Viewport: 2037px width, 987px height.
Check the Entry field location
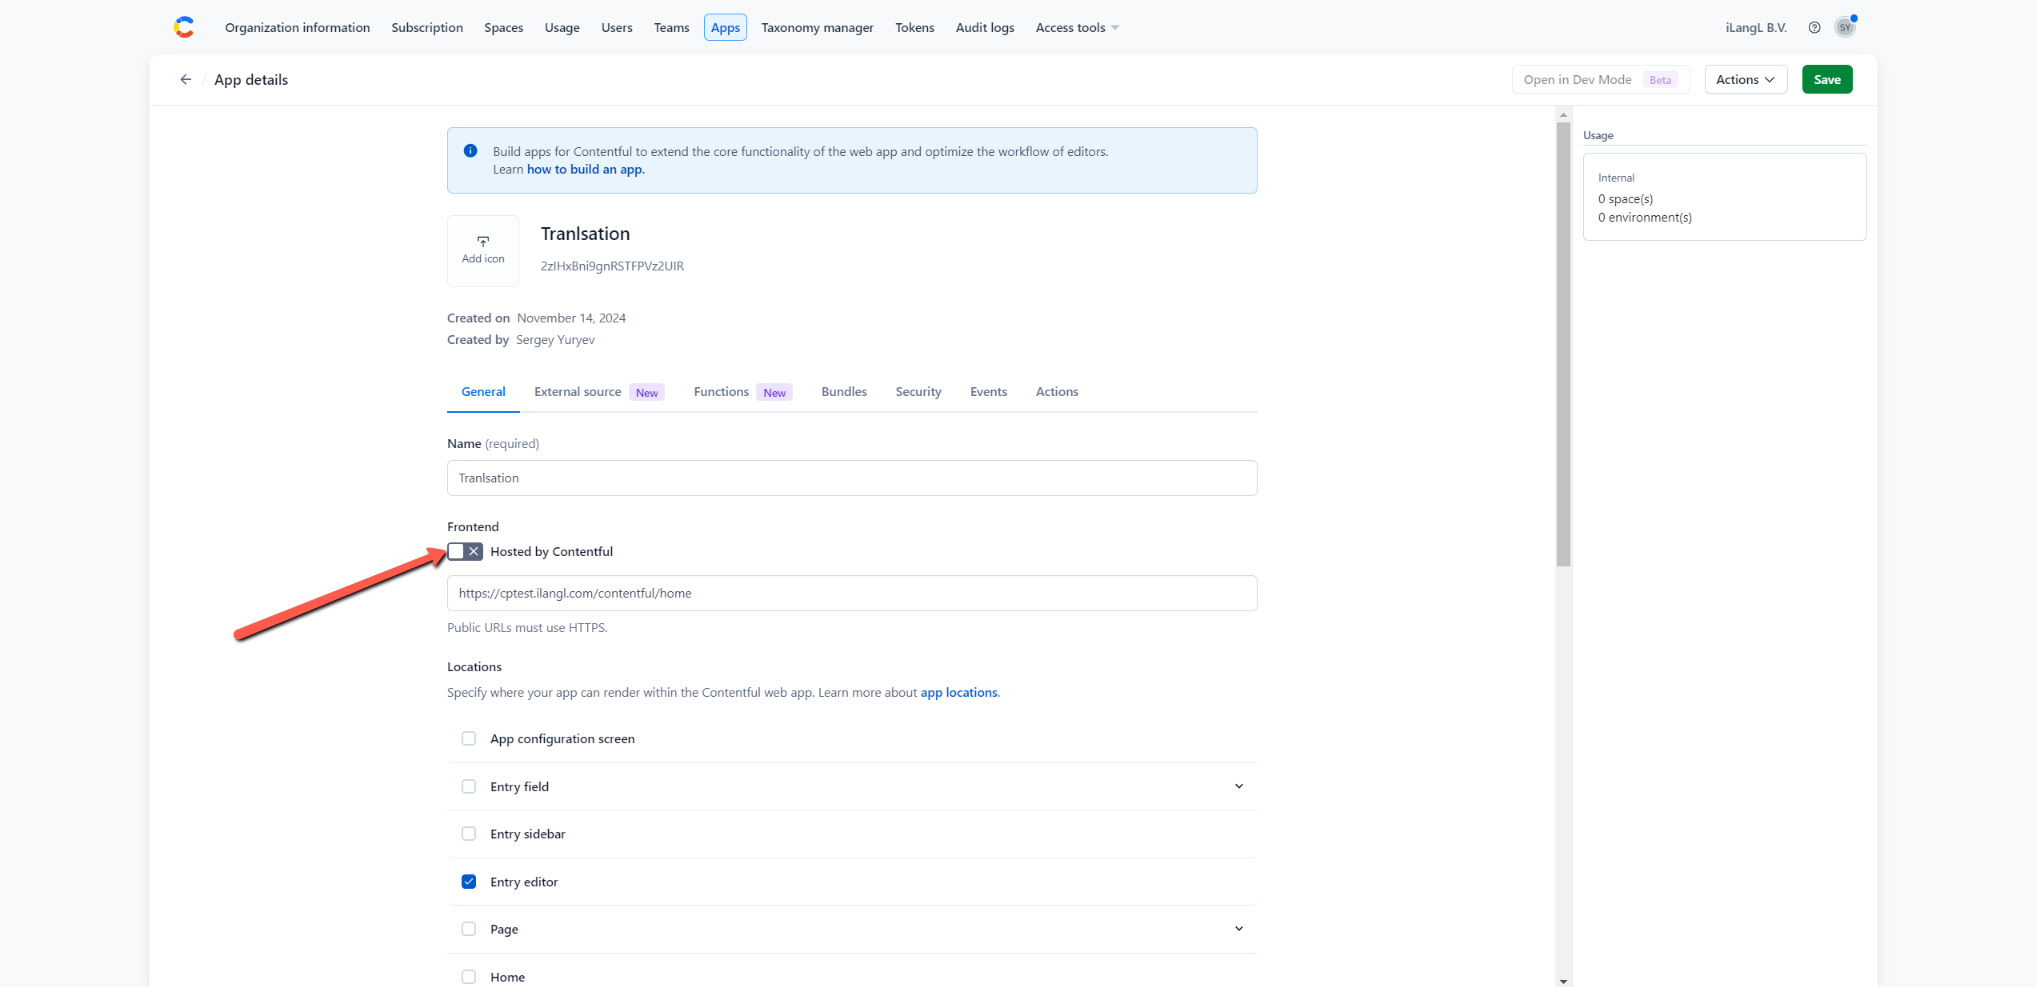pyautogui.click(x=469, y=787)
